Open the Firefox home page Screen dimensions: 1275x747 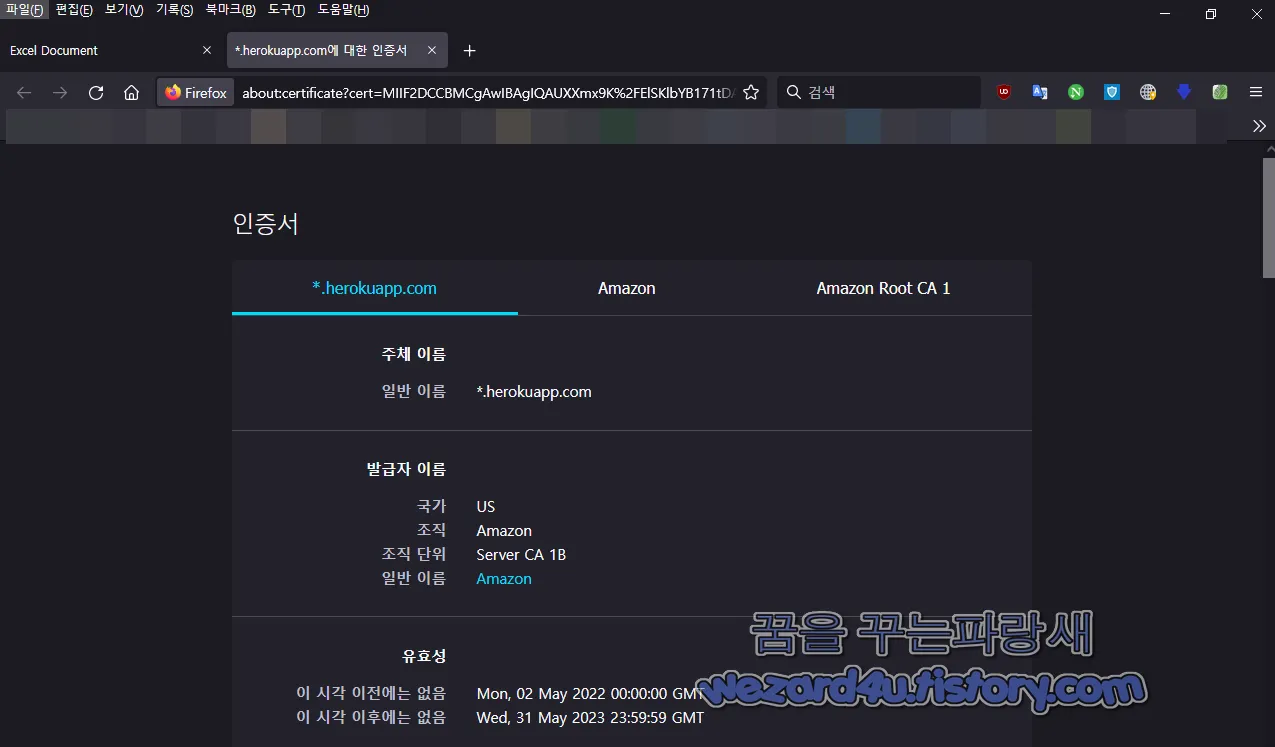tap(131, 92)
